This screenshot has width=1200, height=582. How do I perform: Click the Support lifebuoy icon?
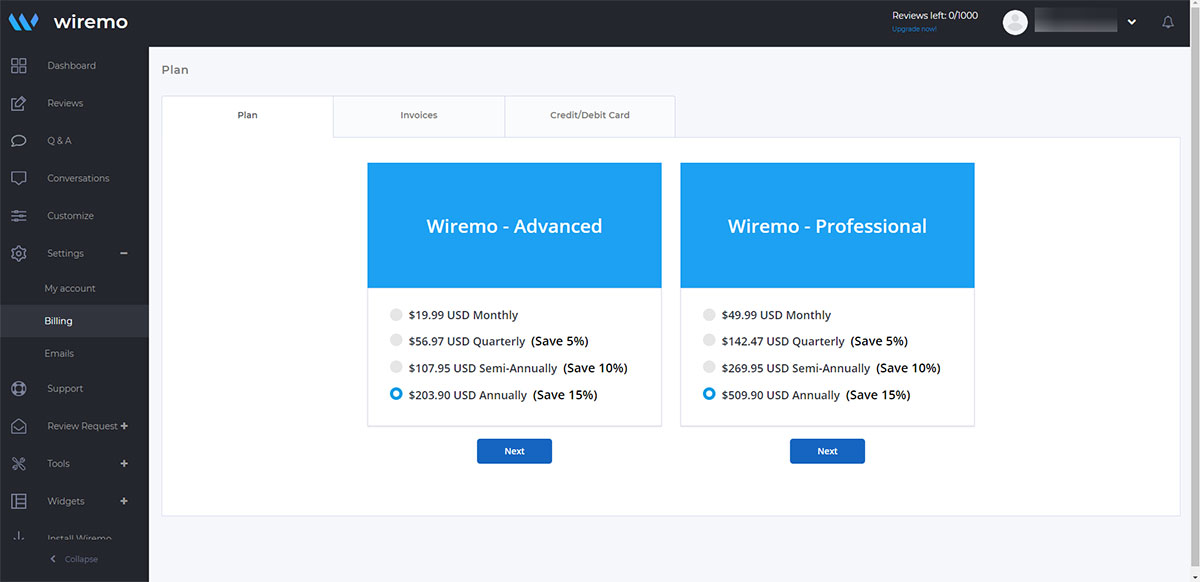coord(19,388)
